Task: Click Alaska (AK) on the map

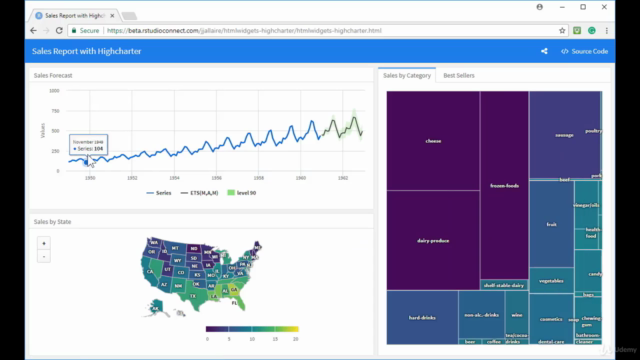Action: (x=156, y=308)
